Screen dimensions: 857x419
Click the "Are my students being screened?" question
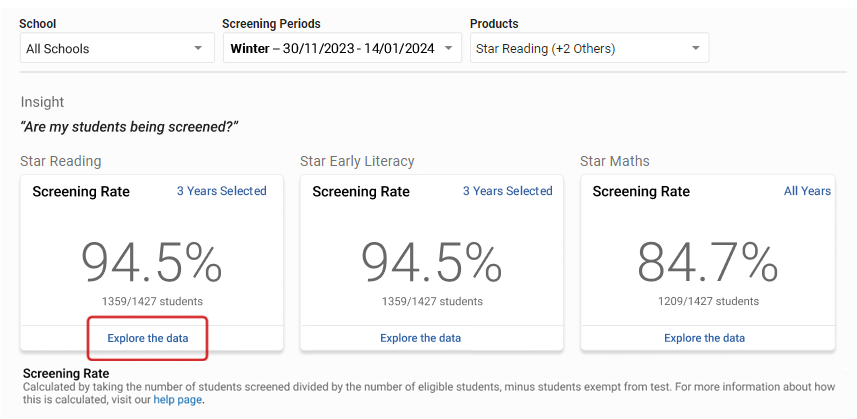130,128
